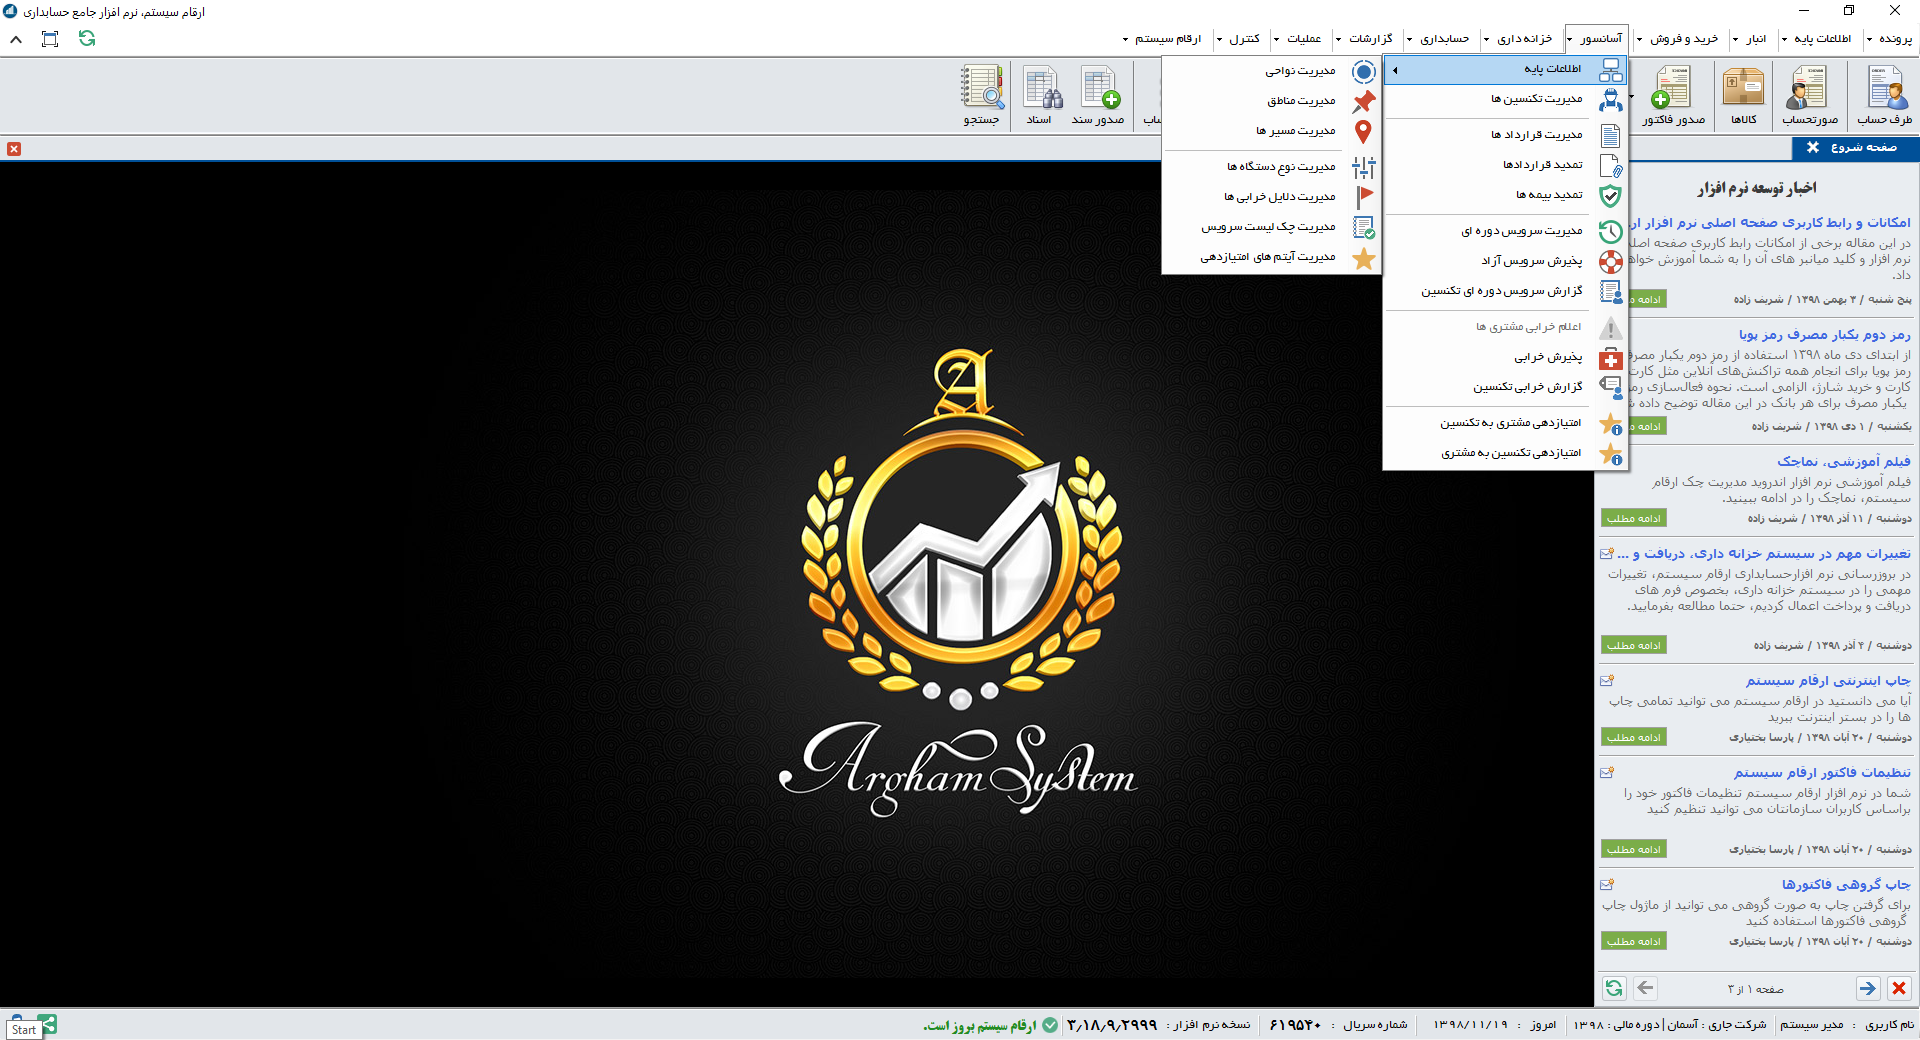
Task: Open the حسابداری menu
Action: pos(1439,39)
